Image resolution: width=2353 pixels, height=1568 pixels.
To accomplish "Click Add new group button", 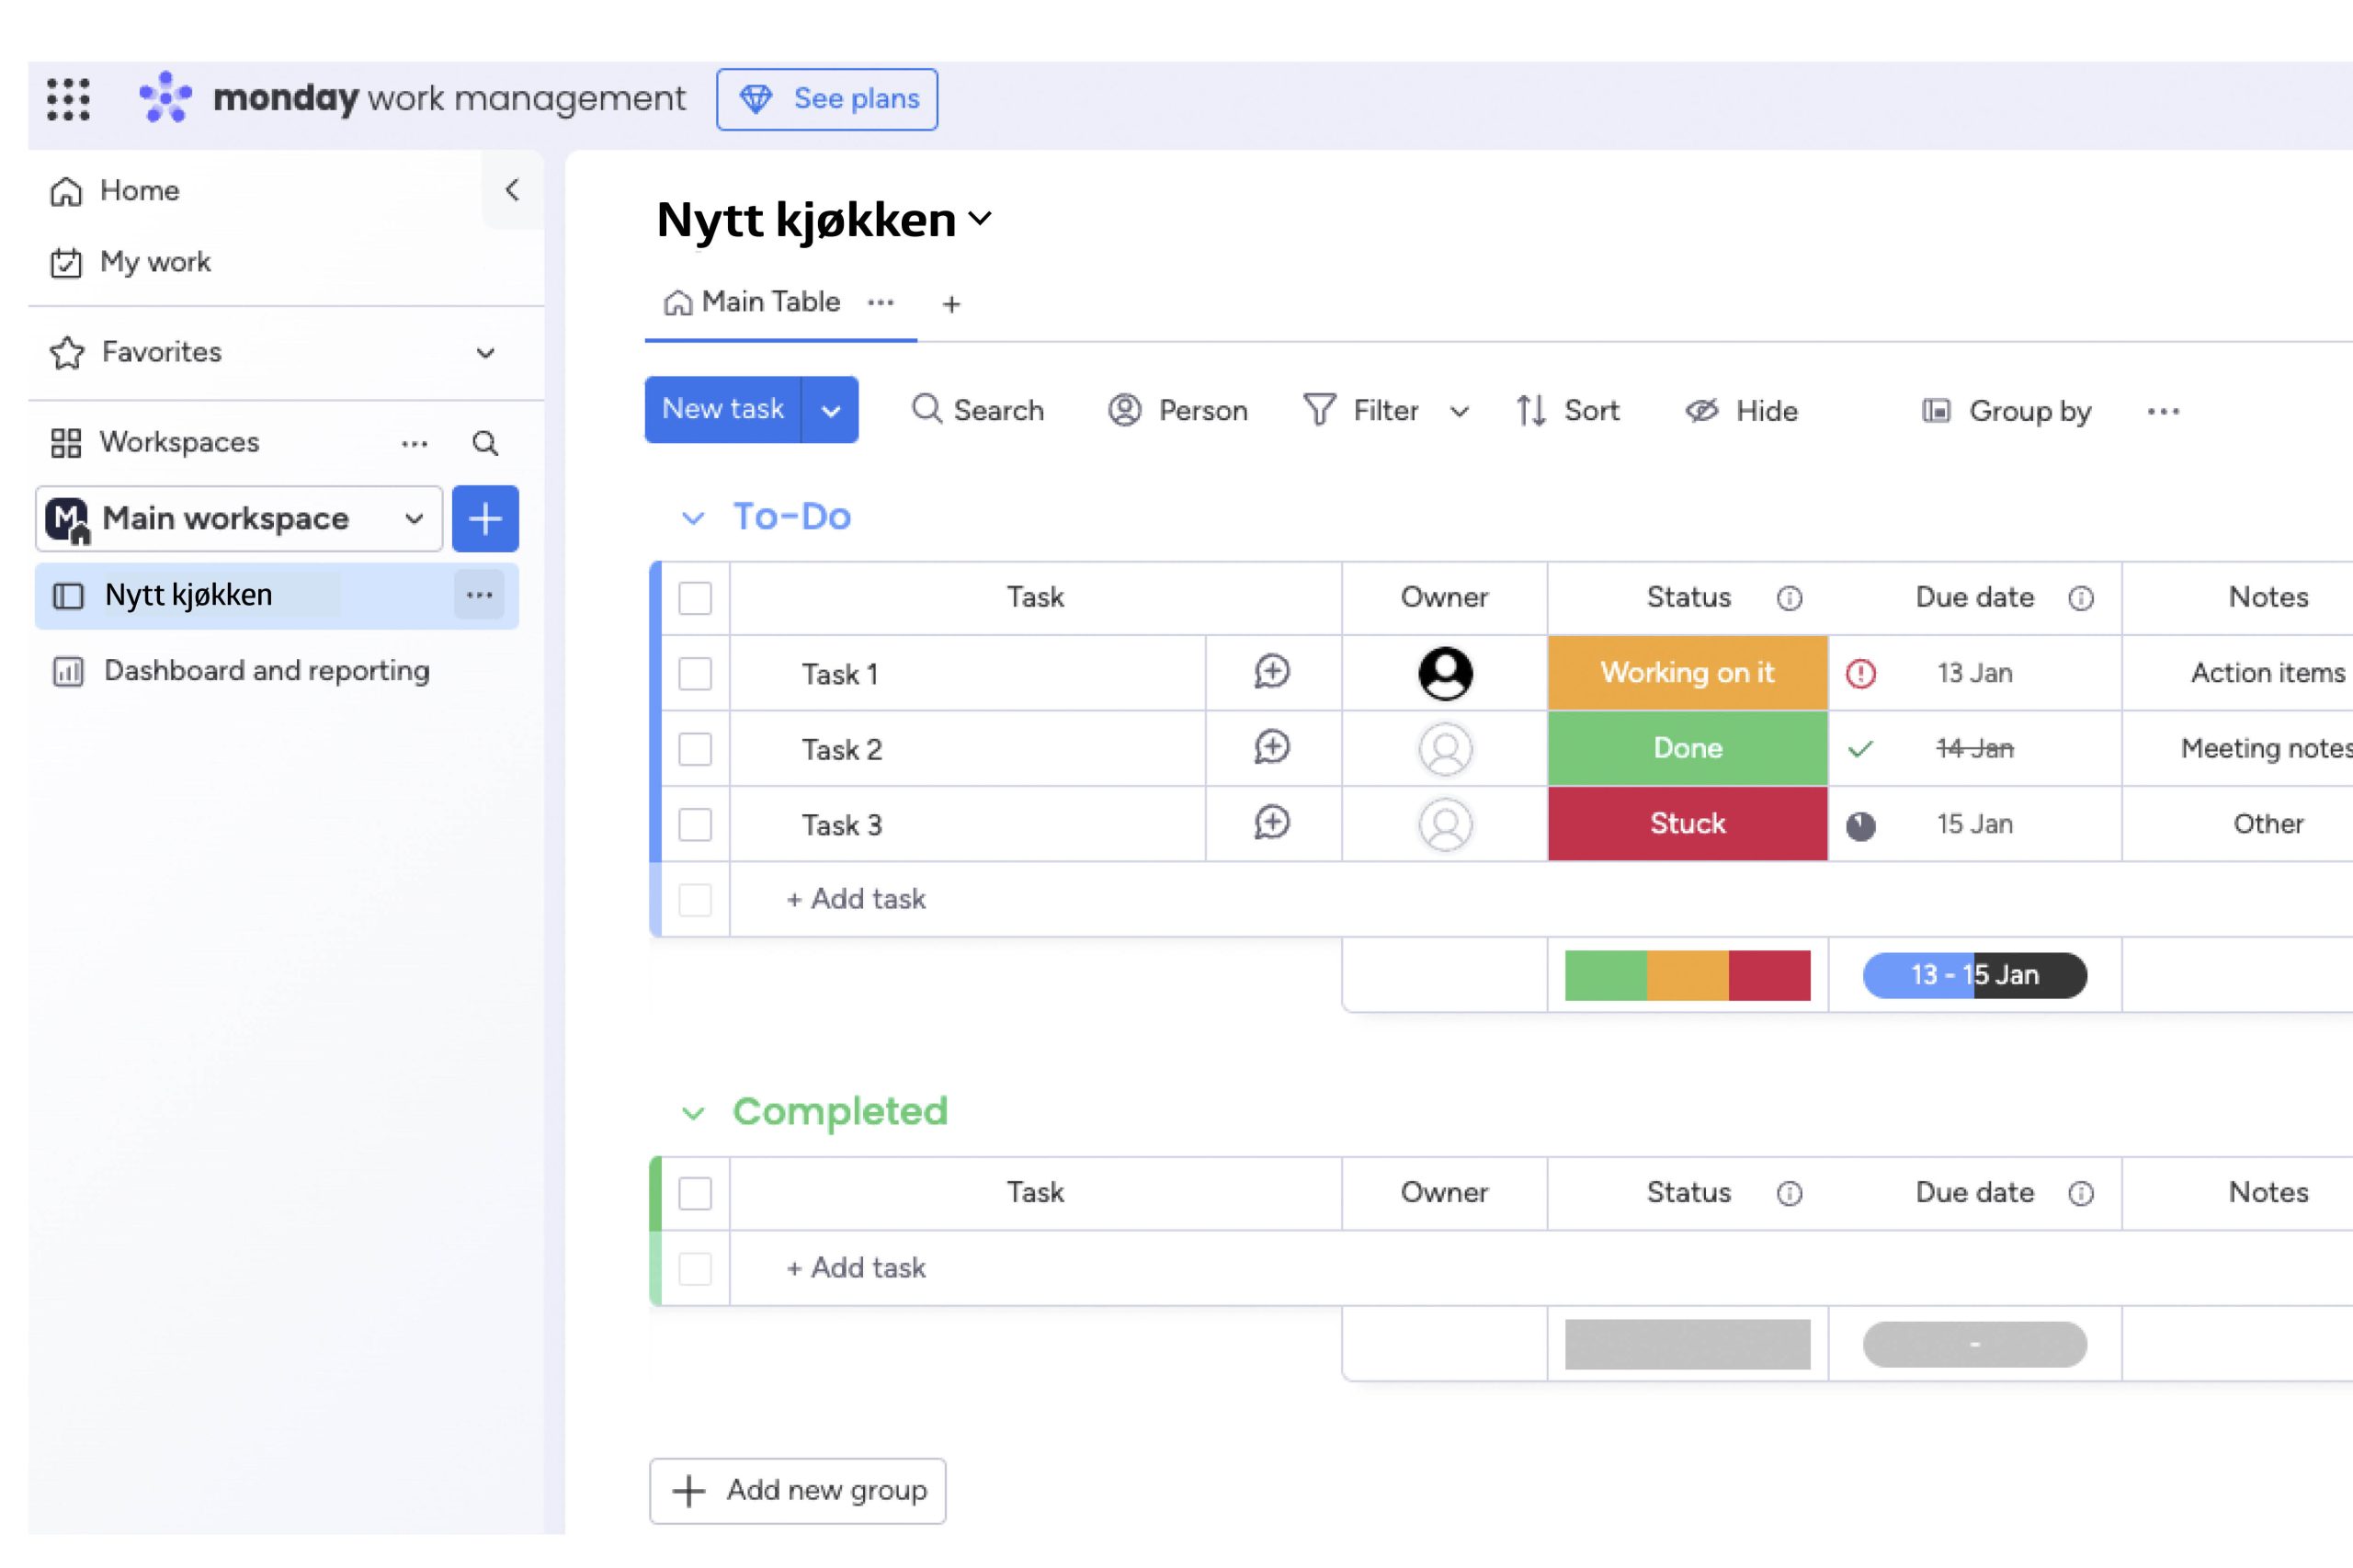I will [797, 1491].
